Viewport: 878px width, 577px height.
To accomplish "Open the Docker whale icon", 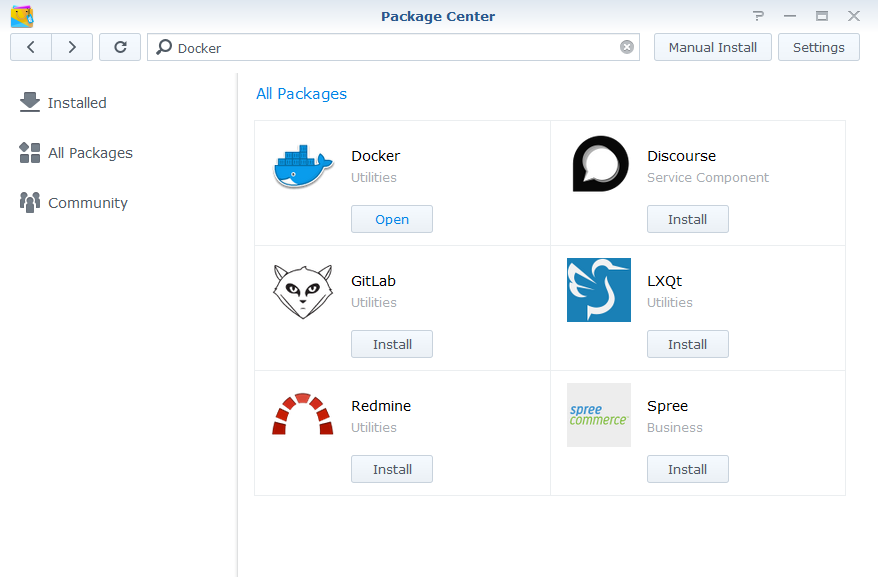I will pos(303,166).
